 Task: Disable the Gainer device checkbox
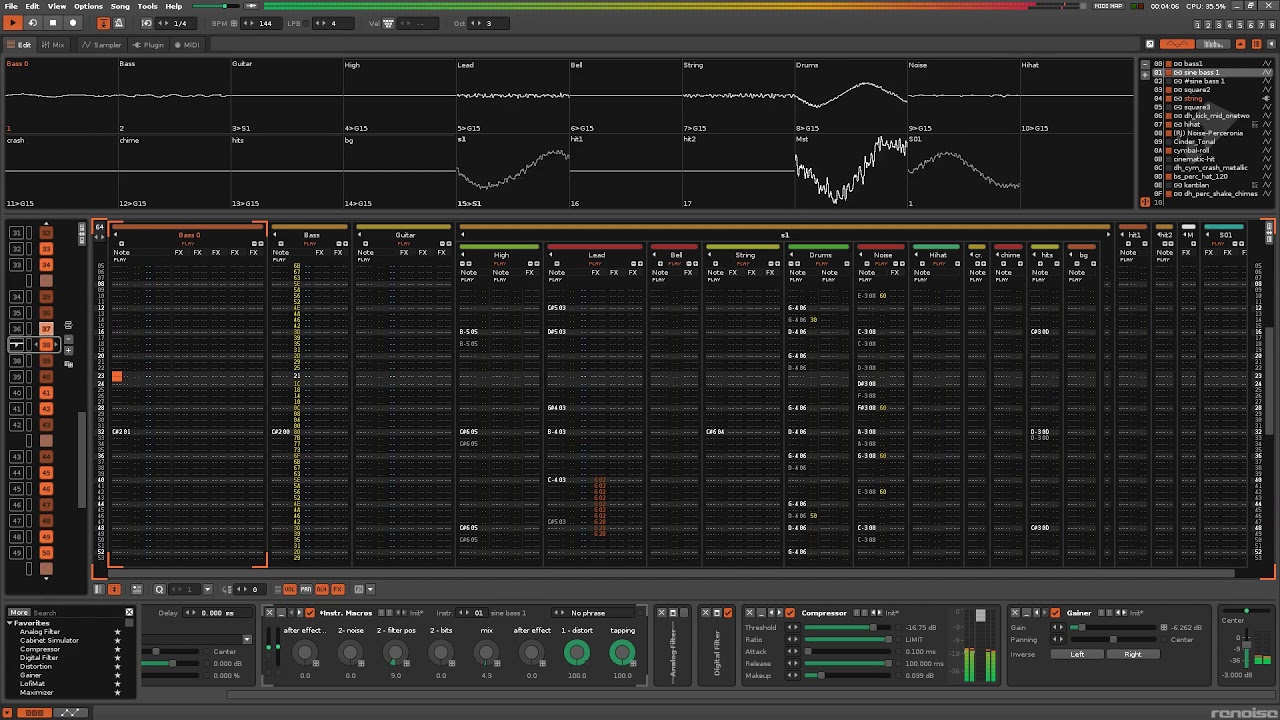click(x=1055, y=612)
